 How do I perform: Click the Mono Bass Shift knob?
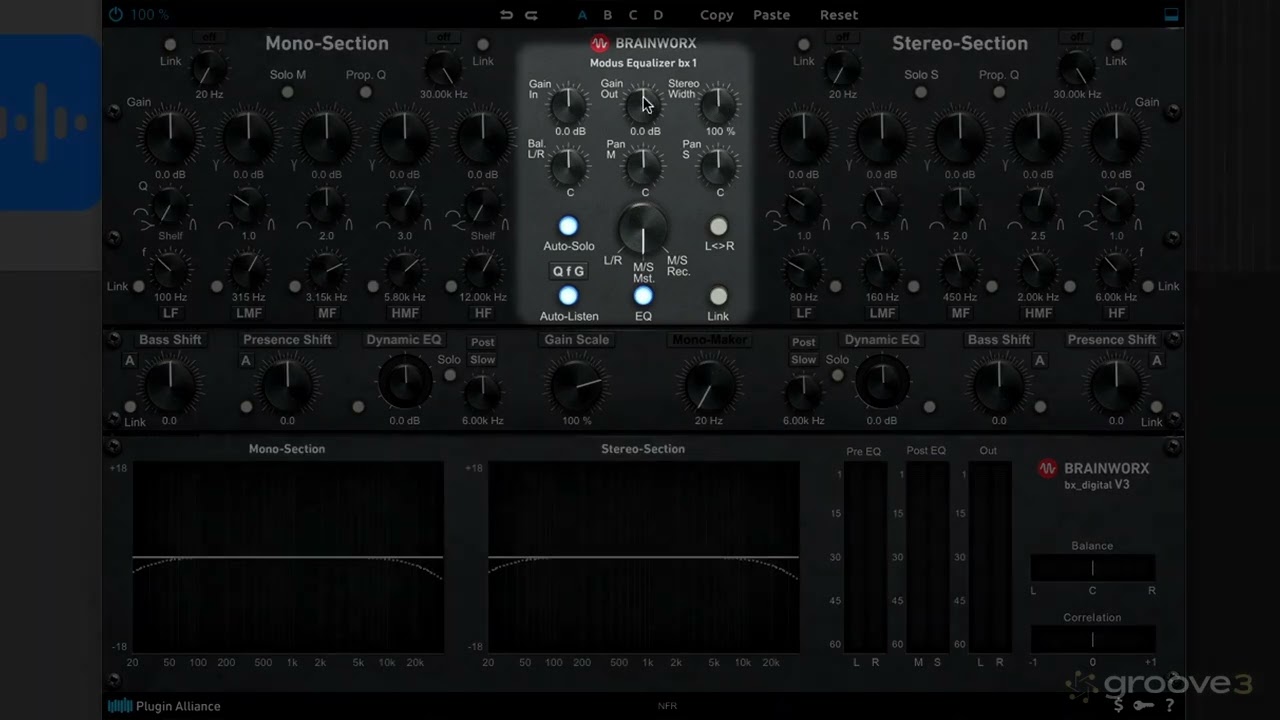pyautogui.click(x=170, y=385)
